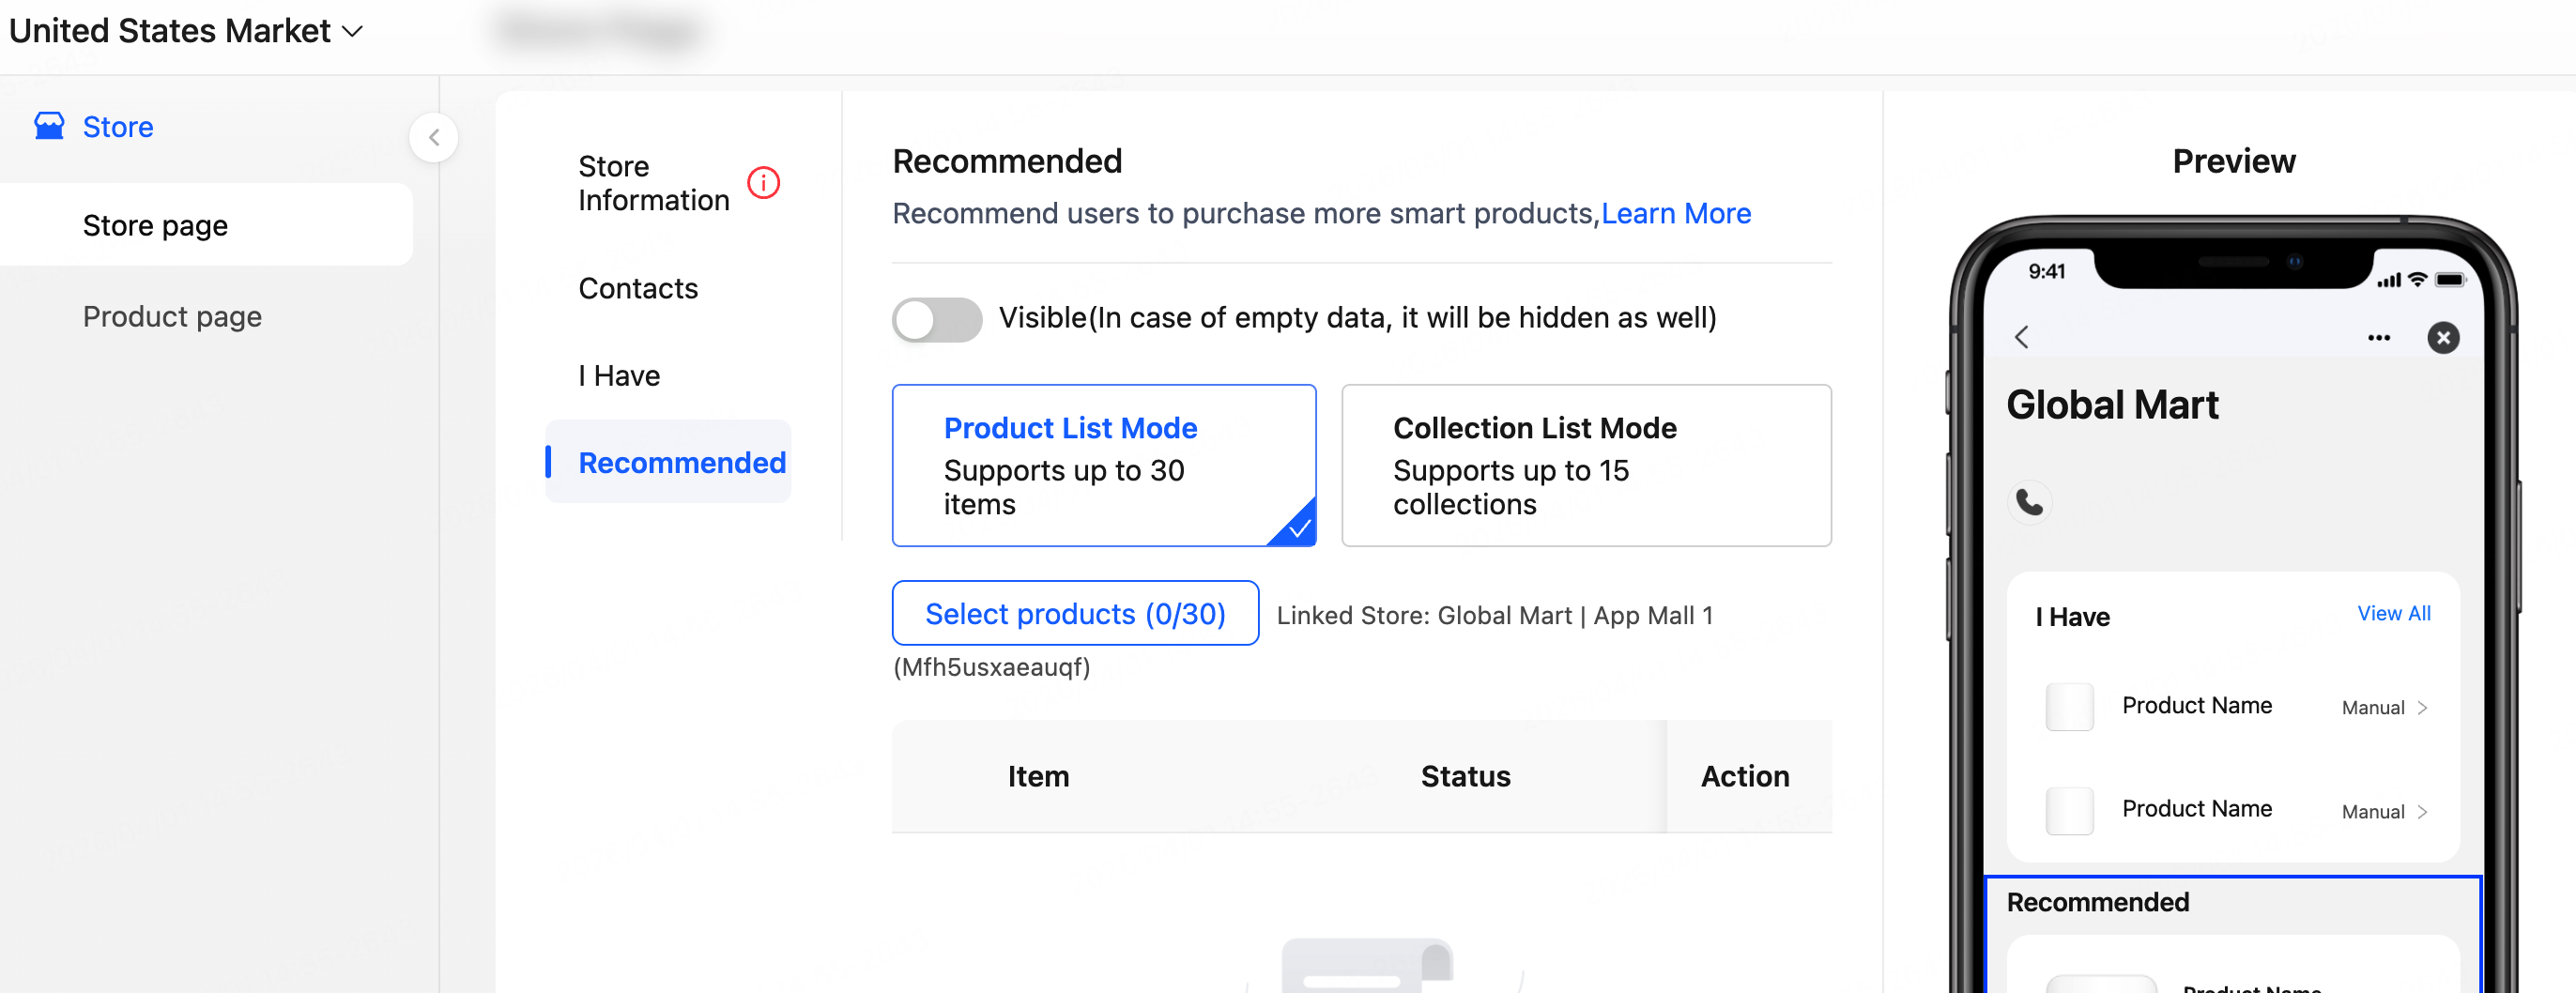Open the I Have section
The width and height of the screenshot is (2576, 993).
[618, 375]
